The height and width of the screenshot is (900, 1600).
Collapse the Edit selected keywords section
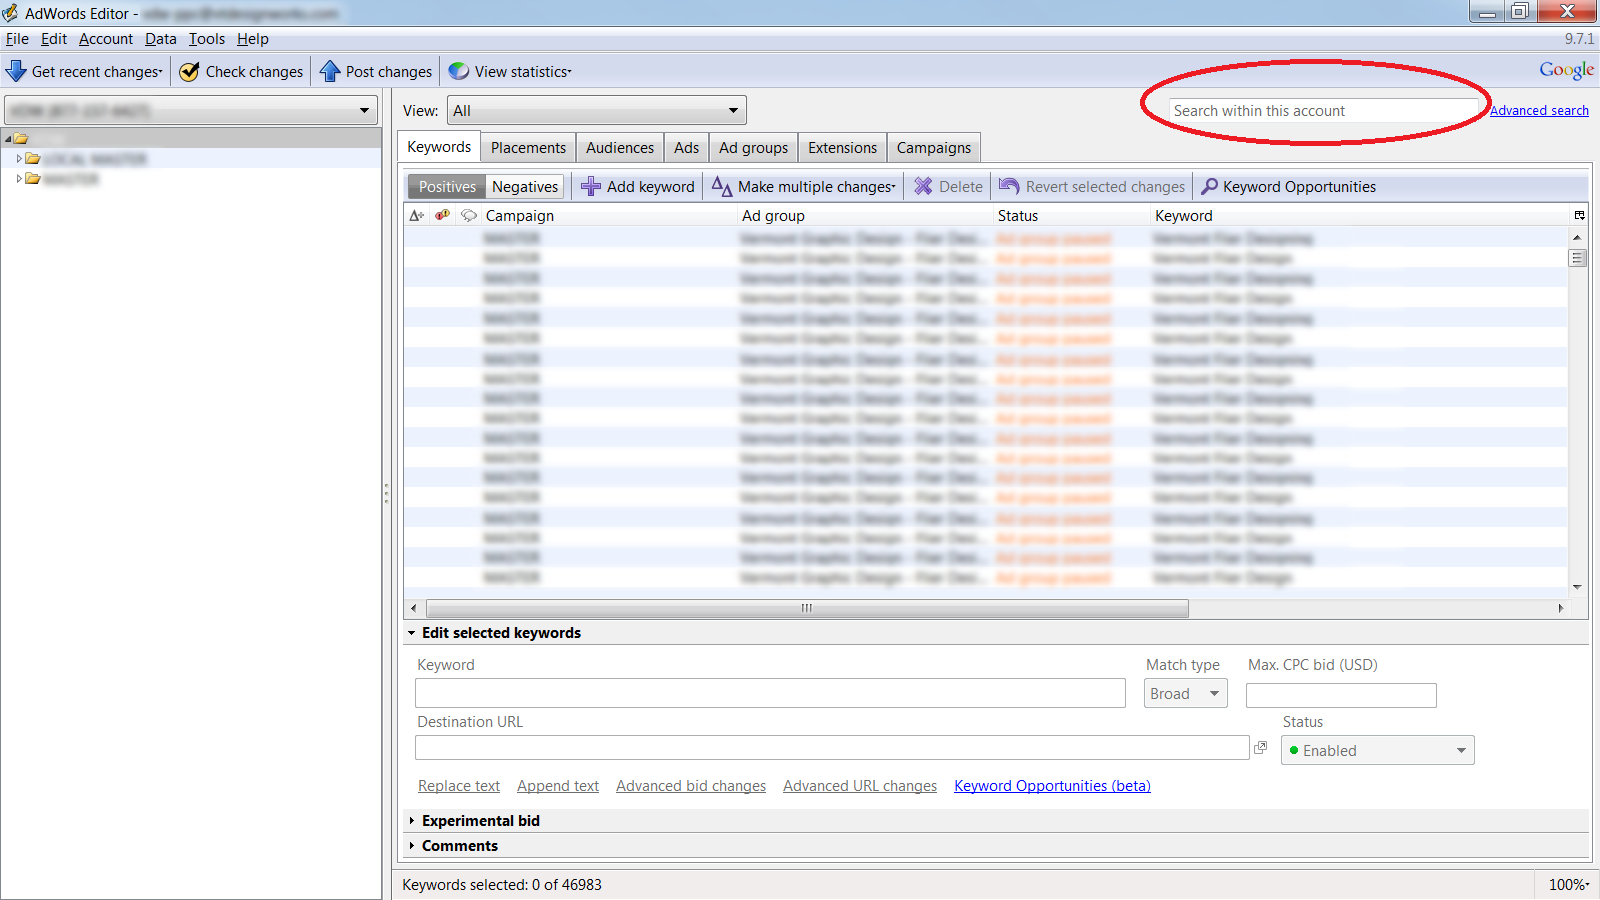coord(411,633)
